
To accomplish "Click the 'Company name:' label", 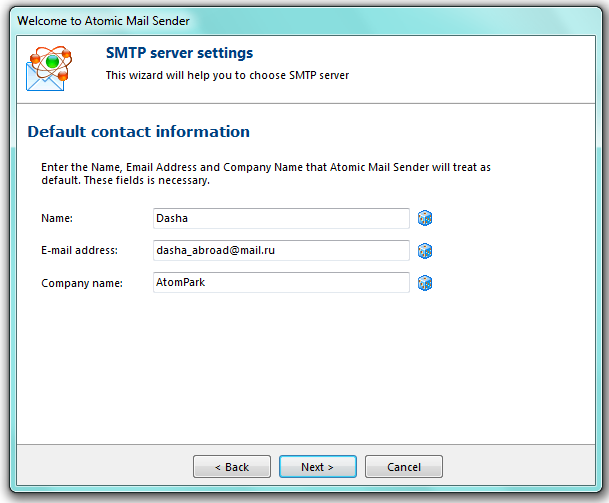I will (81, 283).
